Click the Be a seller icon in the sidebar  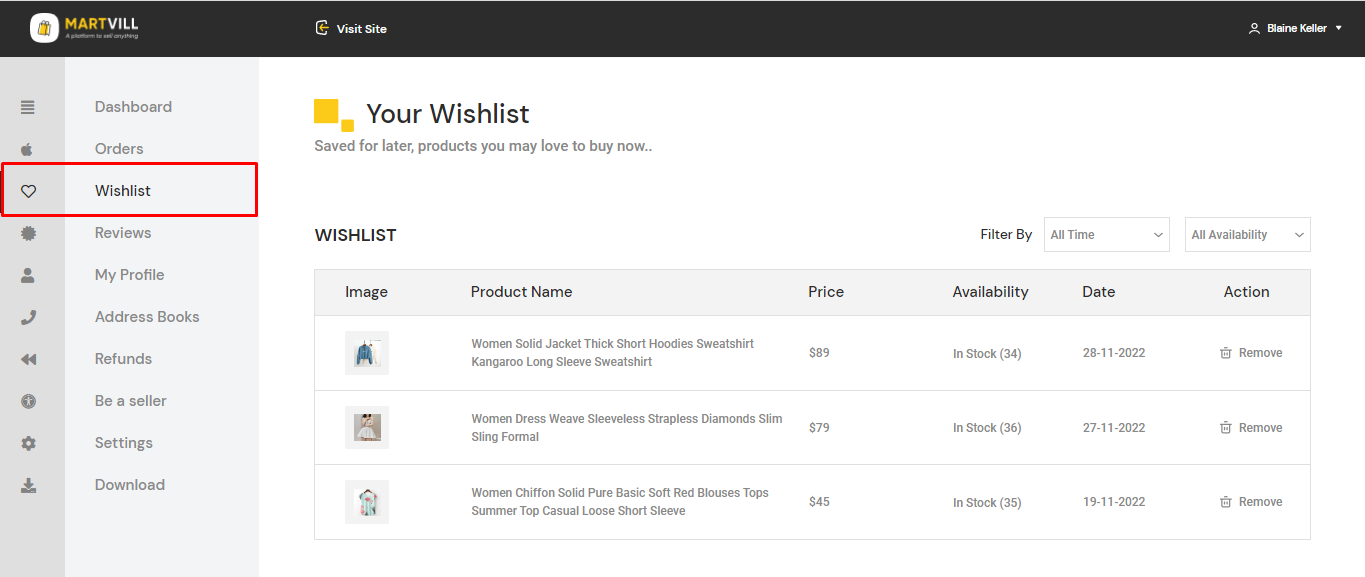(x=28, y=401)
